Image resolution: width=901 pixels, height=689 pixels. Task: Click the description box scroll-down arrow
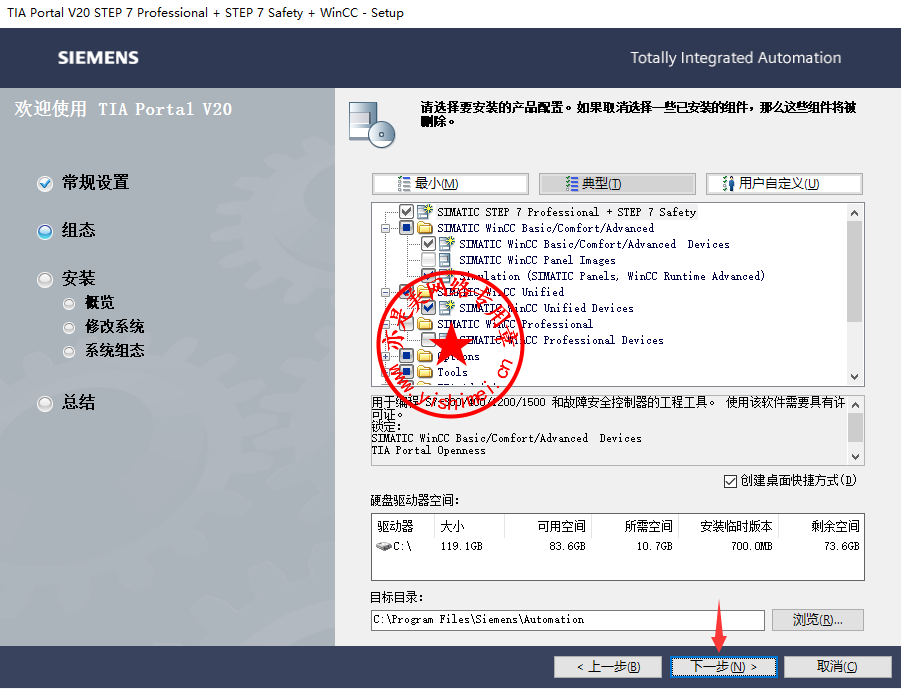click(x=856, y=456)
